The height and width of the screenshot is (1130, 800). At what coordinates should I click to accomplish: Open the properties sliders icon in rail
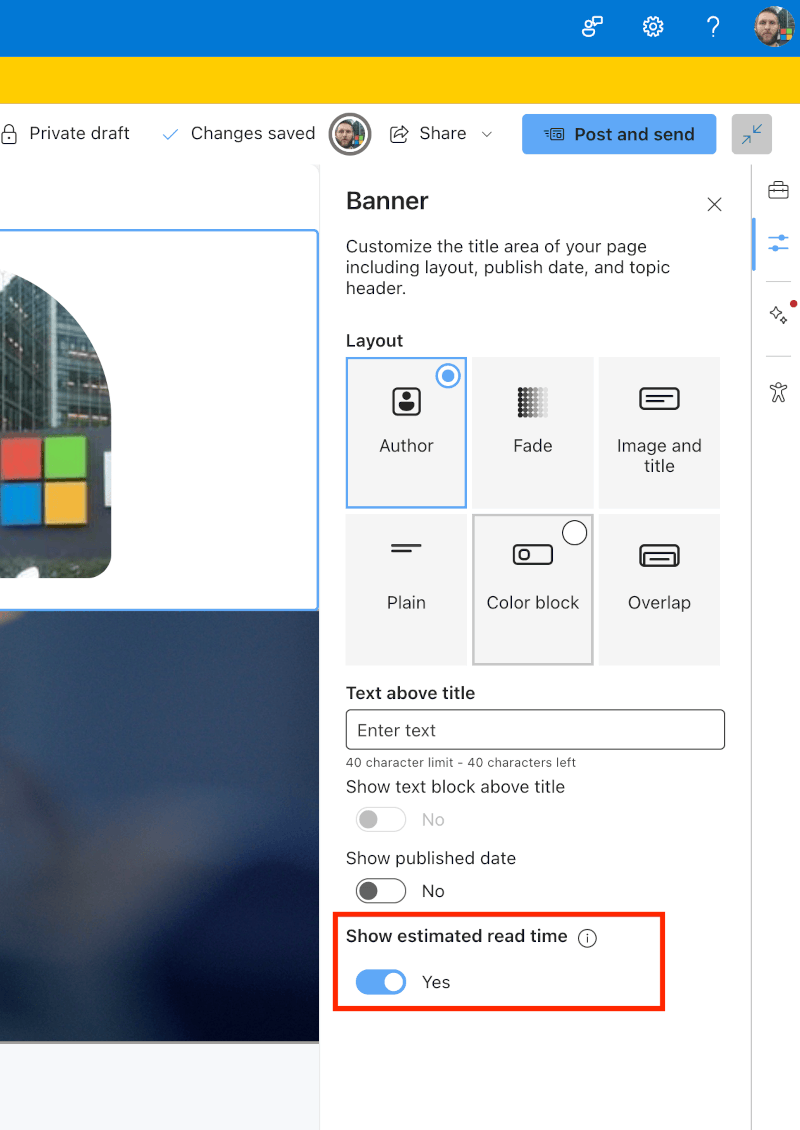point(778,243)
